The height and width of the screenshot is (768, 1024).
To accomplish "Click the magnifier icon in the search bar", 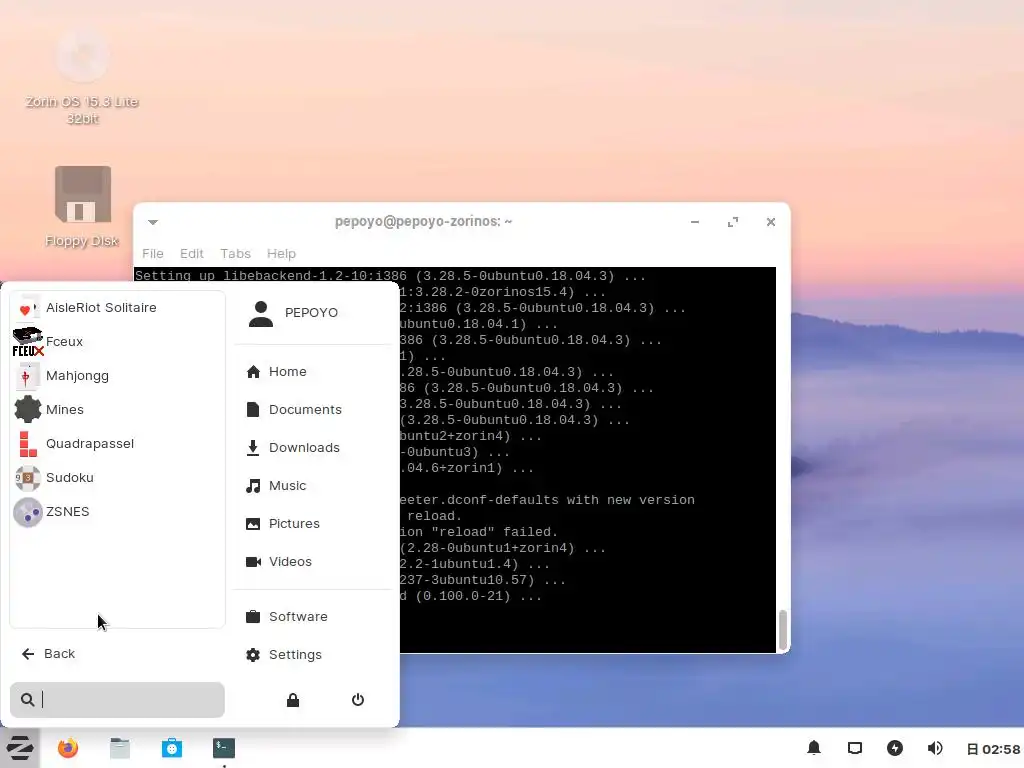I will [27, 700].
